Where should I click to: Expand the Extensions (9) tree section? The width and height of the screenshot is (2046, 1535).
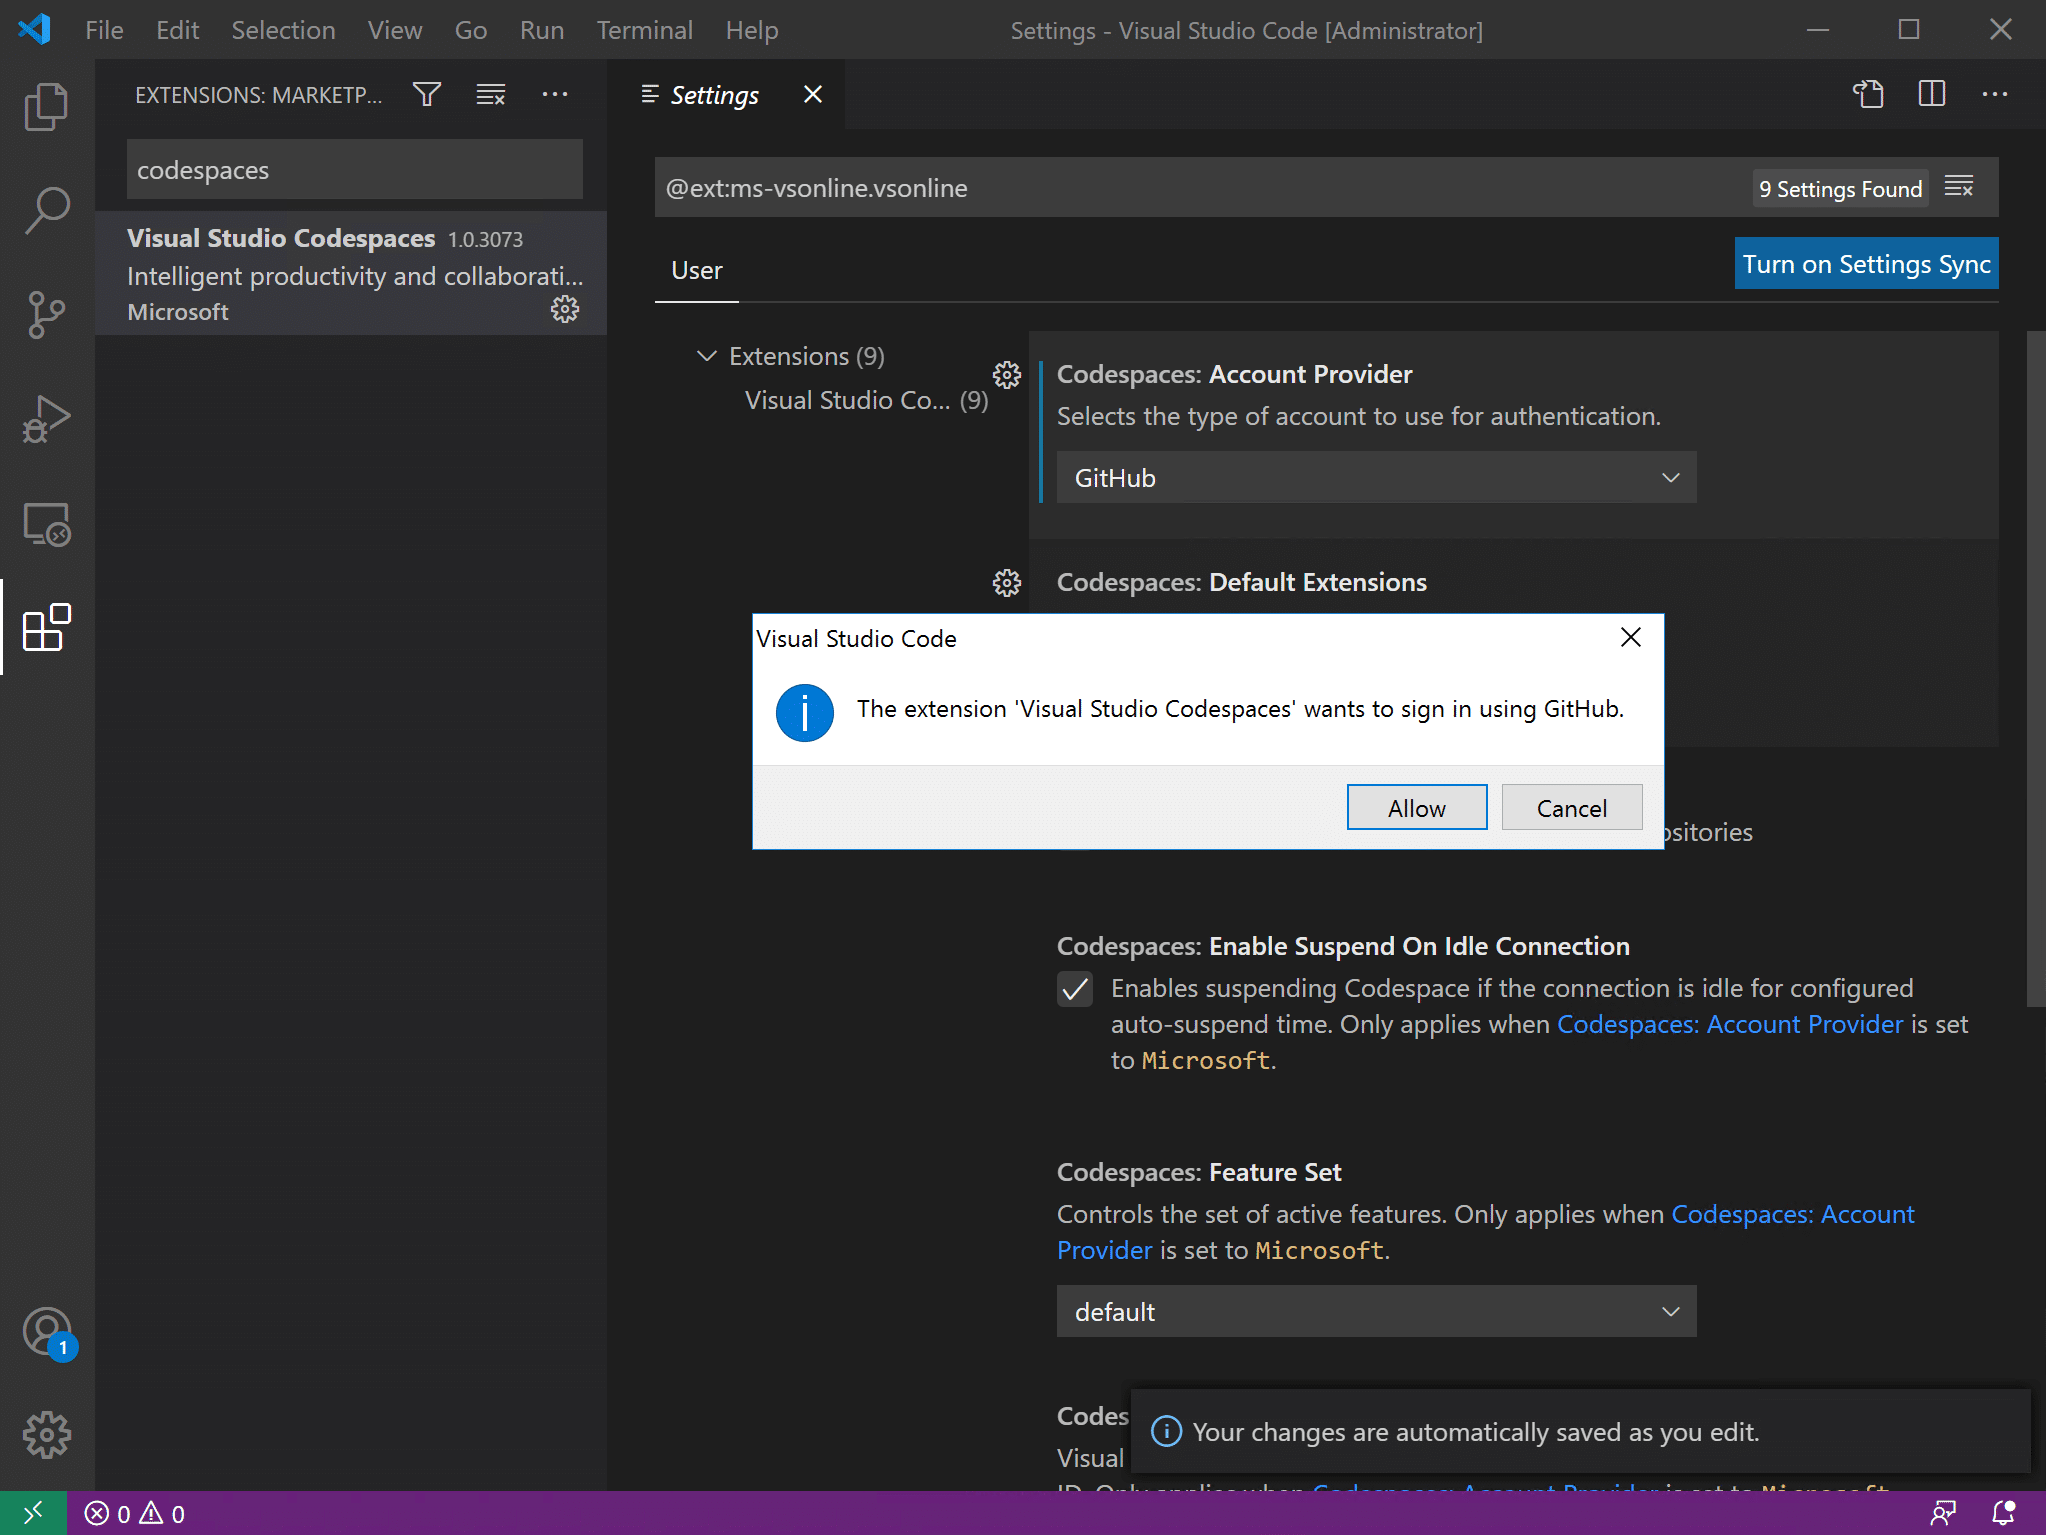(706, 355)
